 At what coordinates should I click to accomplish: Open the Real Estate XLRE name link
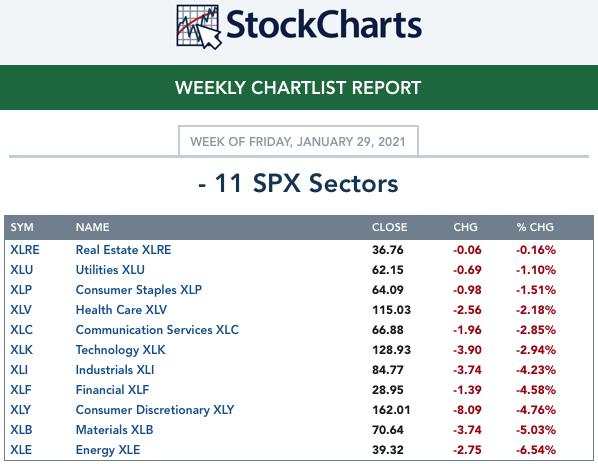[123, 250]
